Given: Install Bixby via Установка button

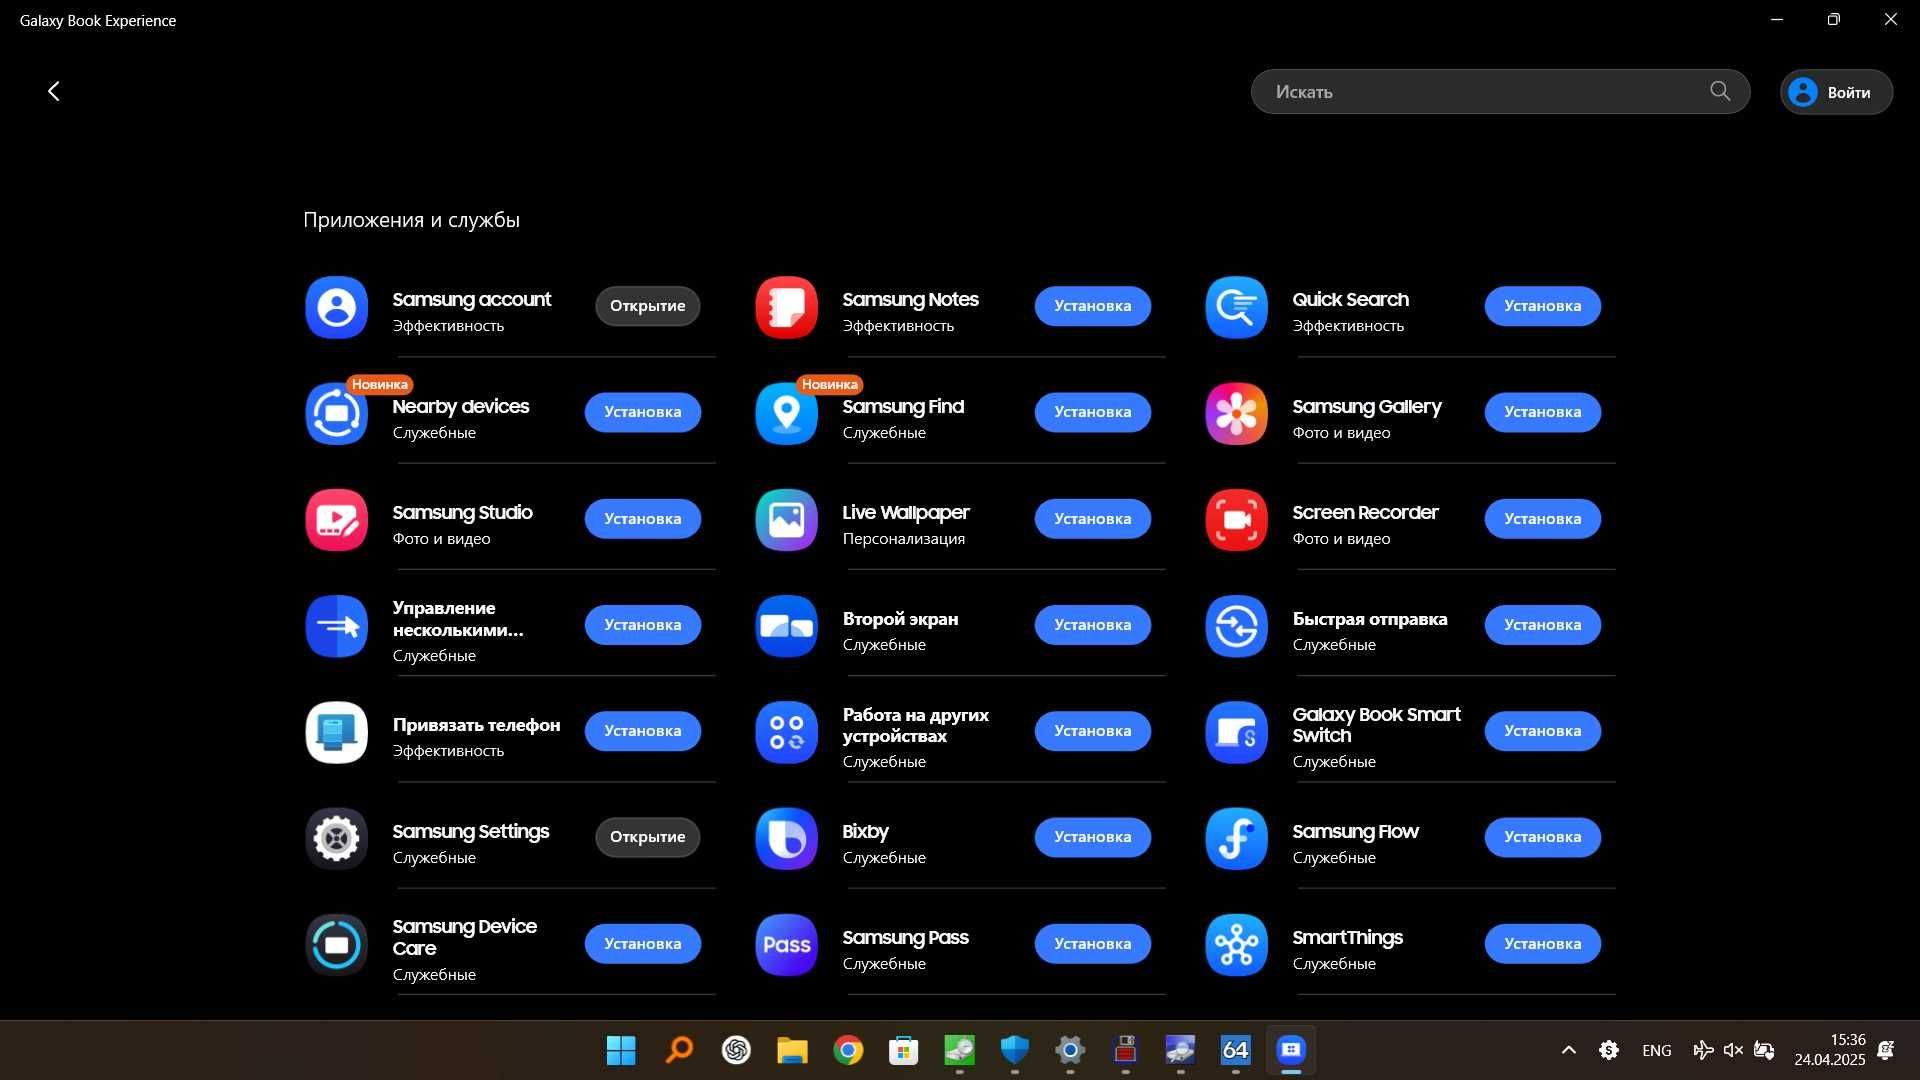Looking at the screenshot, I should pyautogui.click(x=1092, y=837).
